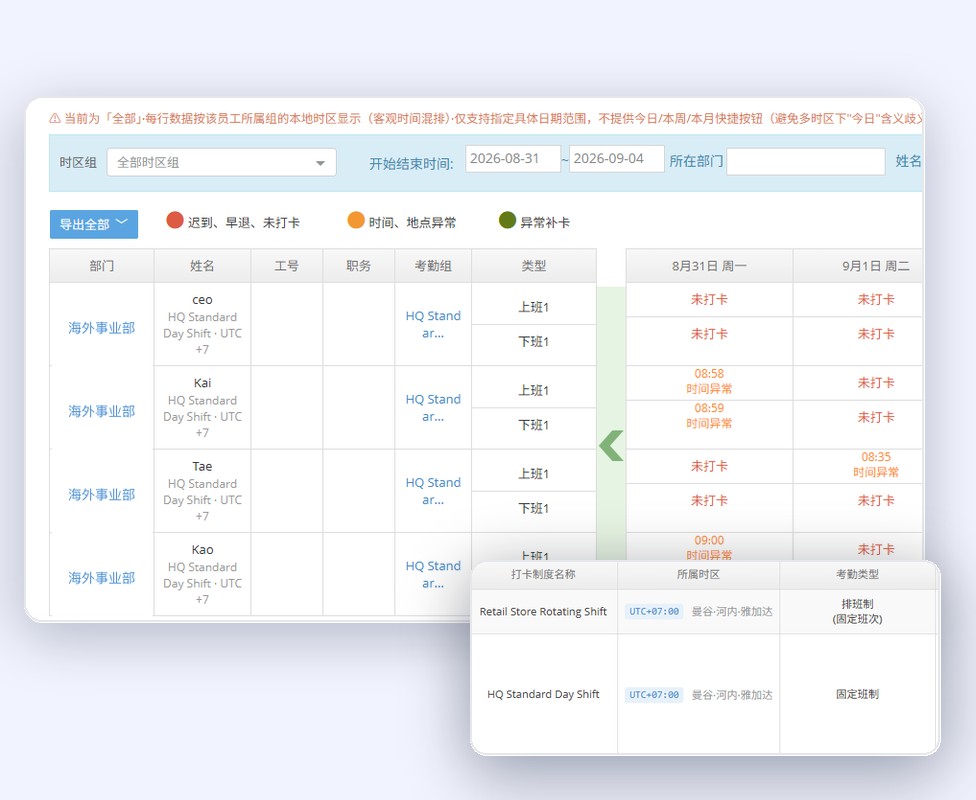
Task: Open the 海外事业部 link in the ceo row
Action: [101, 328]
